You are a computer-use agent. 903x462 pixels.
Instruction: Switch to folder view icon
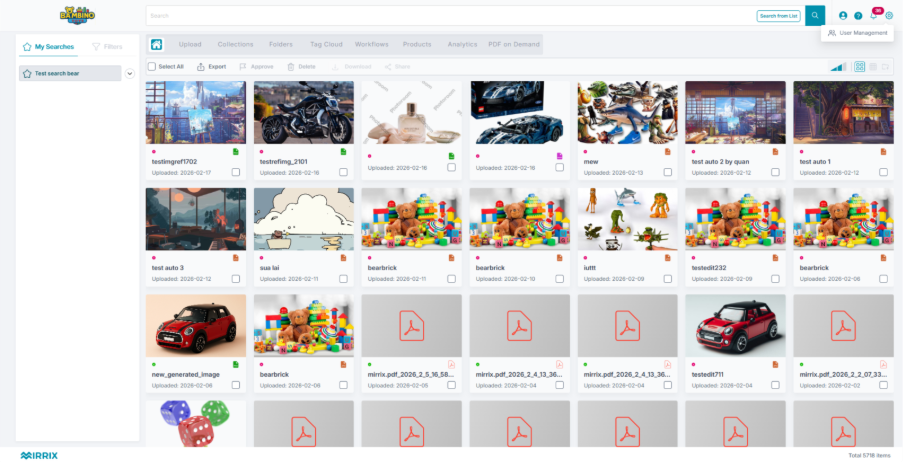click(885, 67)
